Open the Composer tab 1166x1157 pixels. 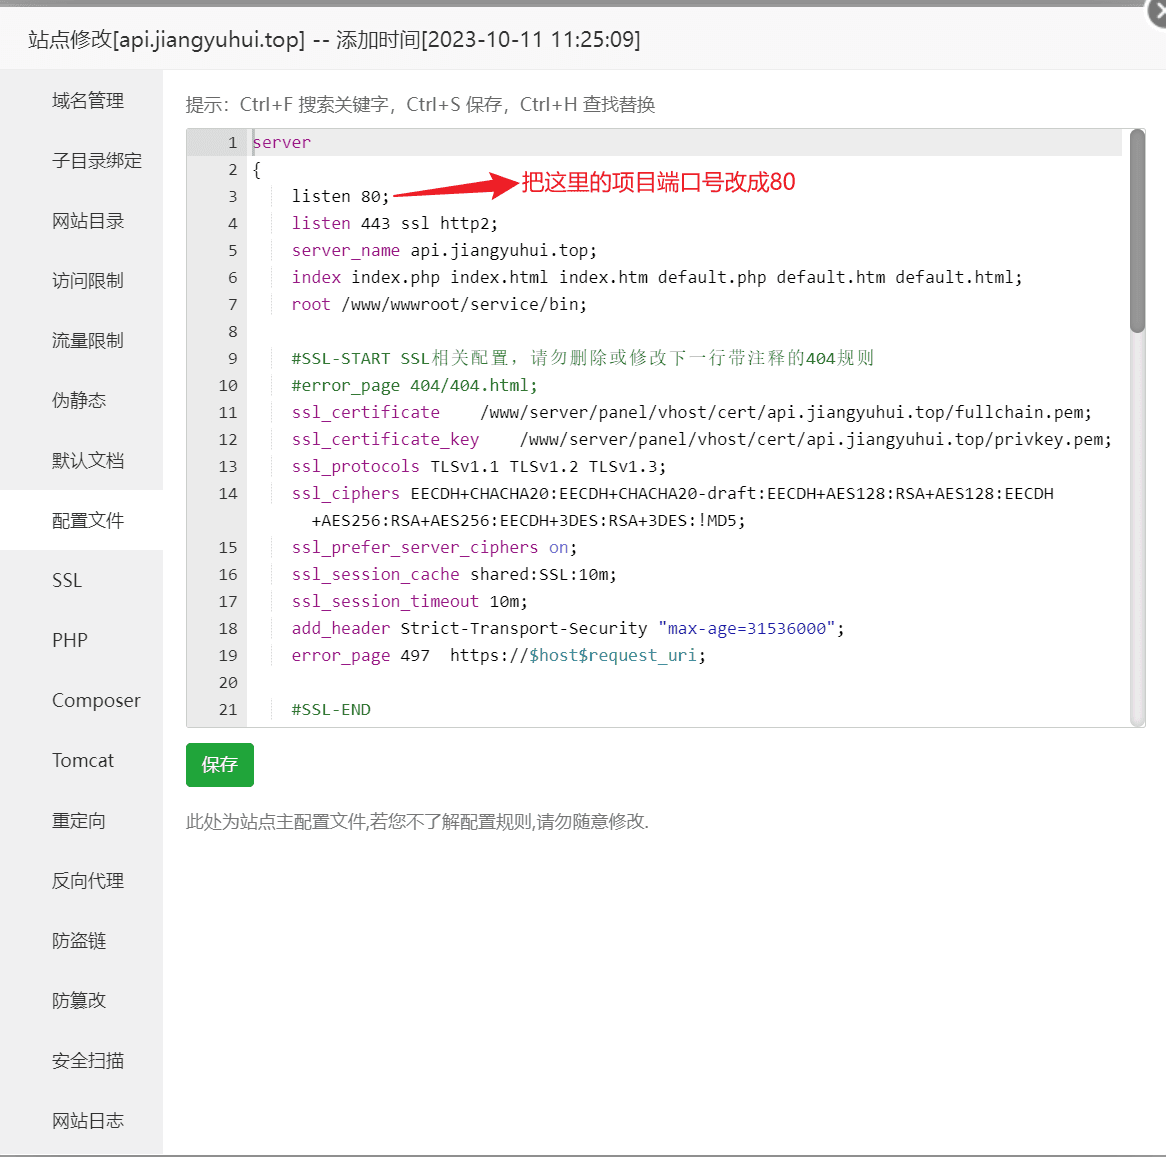click(x=96, y=701)
